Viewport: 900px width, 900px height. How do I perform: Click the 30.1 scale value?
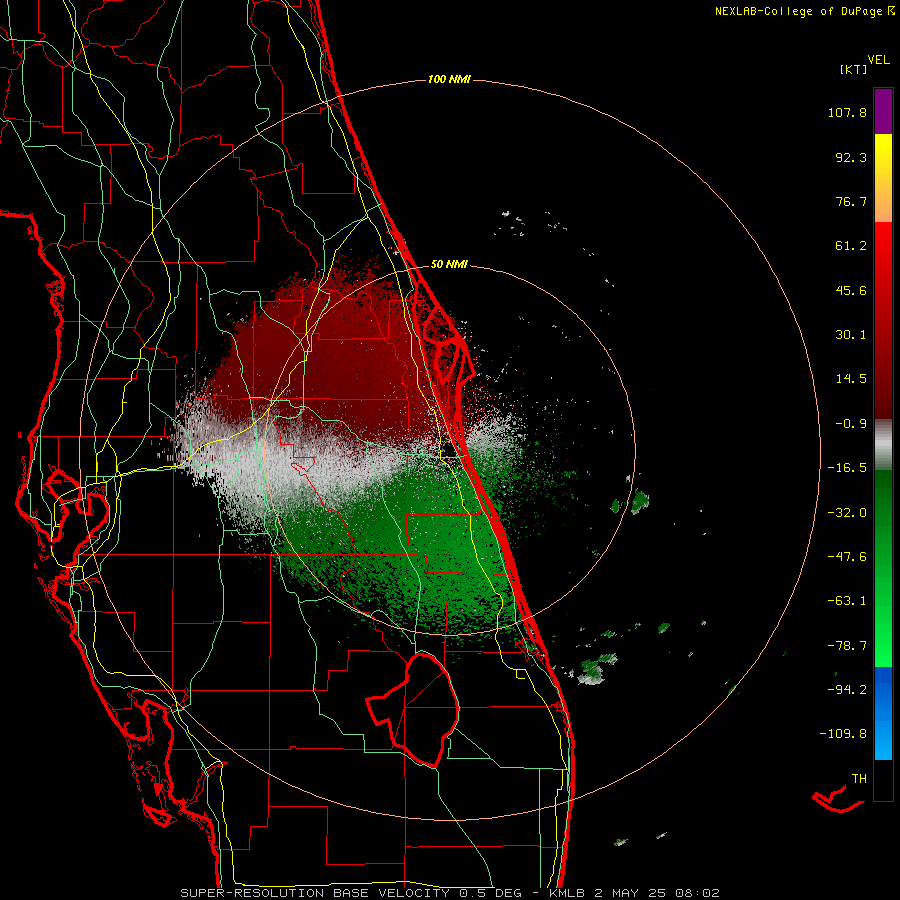851,335
